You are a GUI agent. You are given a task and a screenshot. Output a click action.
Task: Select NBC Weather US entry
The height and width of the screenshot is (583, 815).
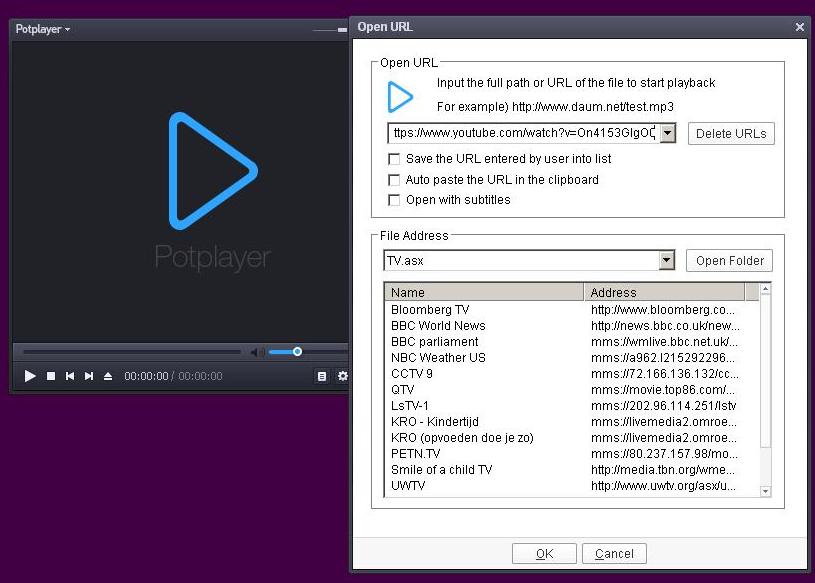[438, 358]
